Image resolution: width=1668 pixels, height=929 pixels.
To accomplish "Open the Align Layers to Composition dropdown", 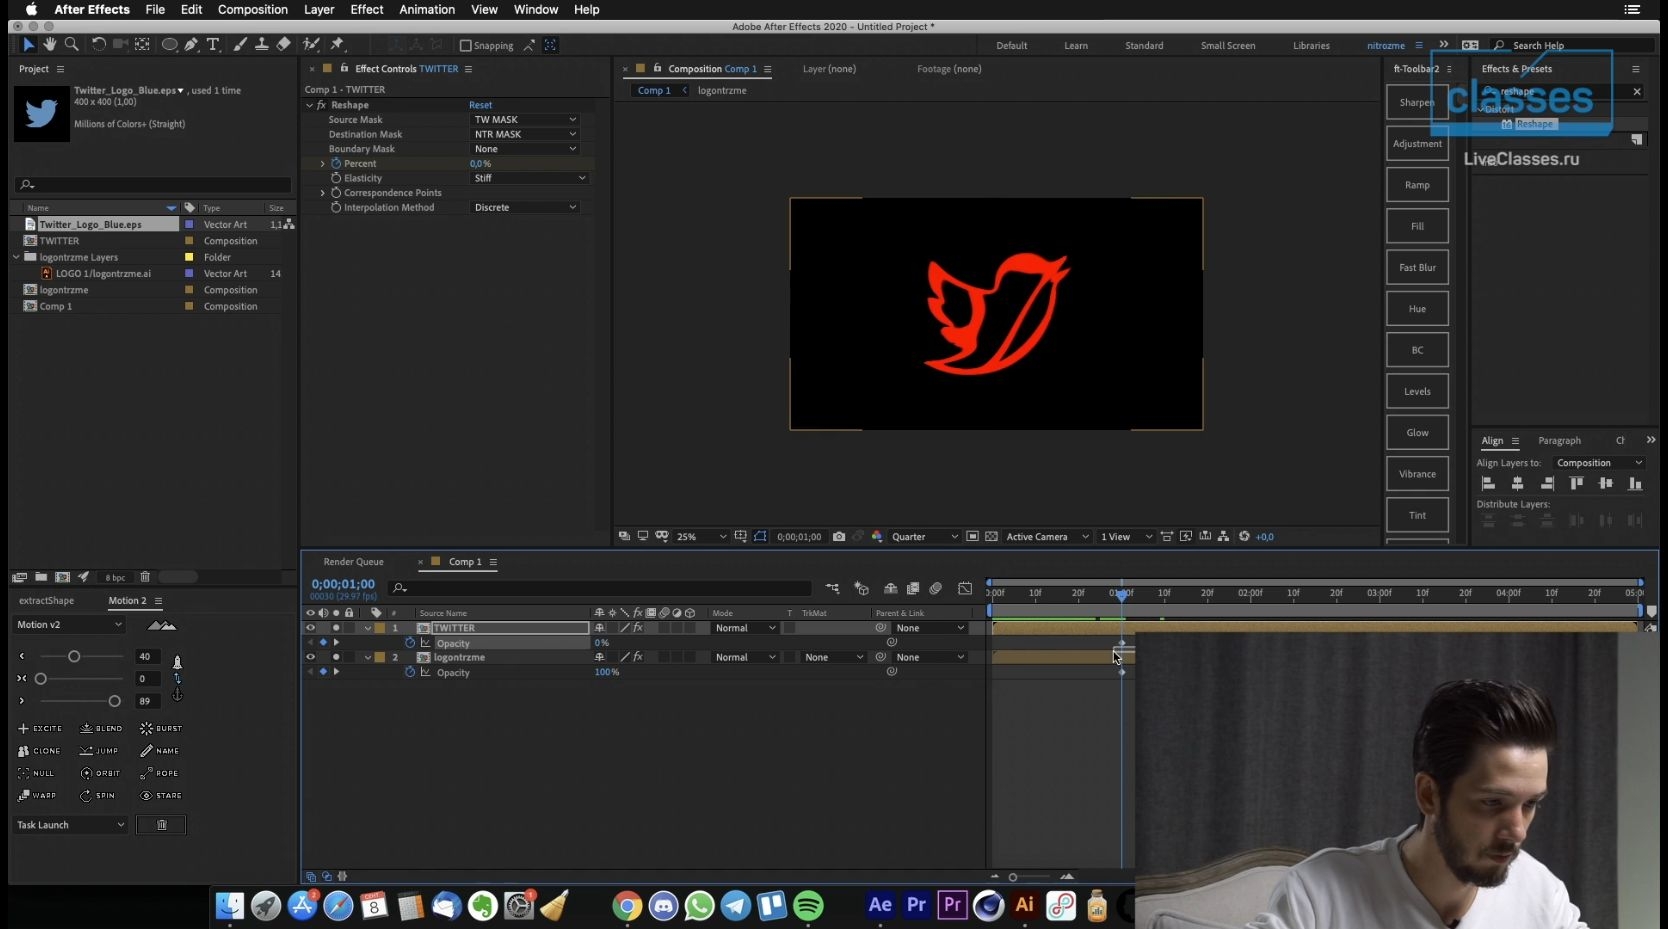I will tap(1599, 463).
